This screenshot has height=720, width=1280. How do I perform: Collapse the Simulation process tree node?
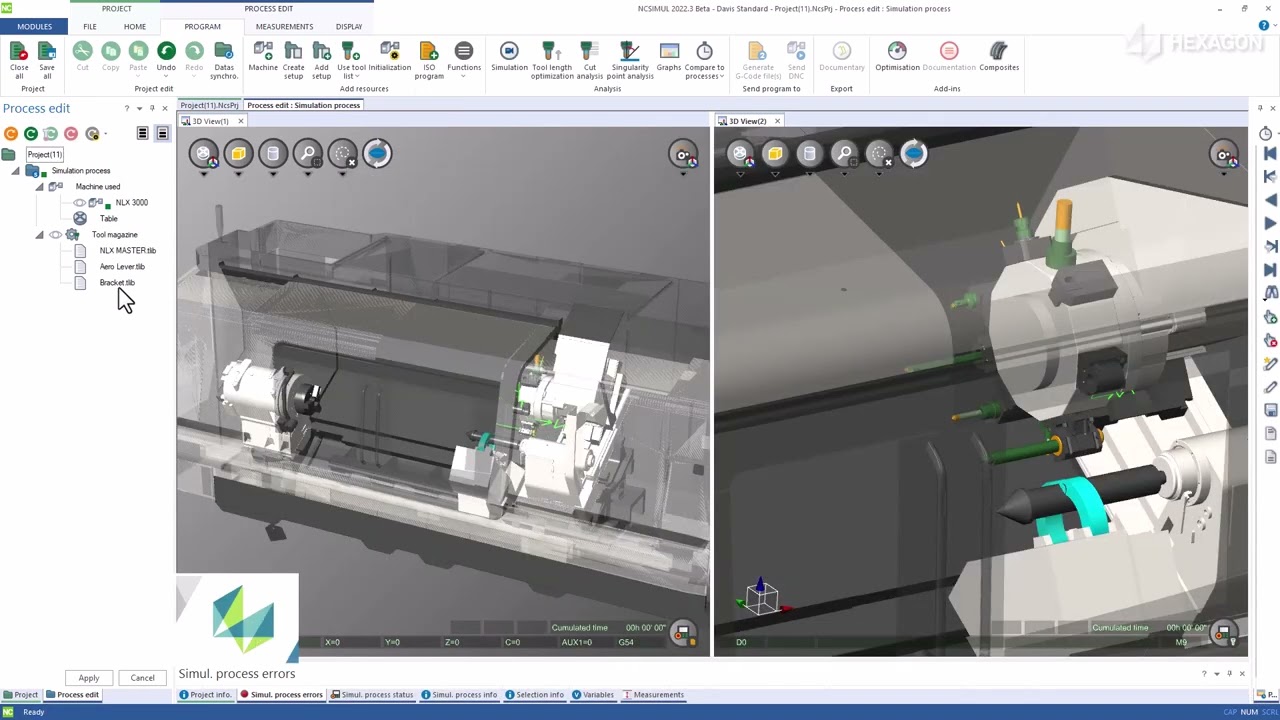click(16, 171)
